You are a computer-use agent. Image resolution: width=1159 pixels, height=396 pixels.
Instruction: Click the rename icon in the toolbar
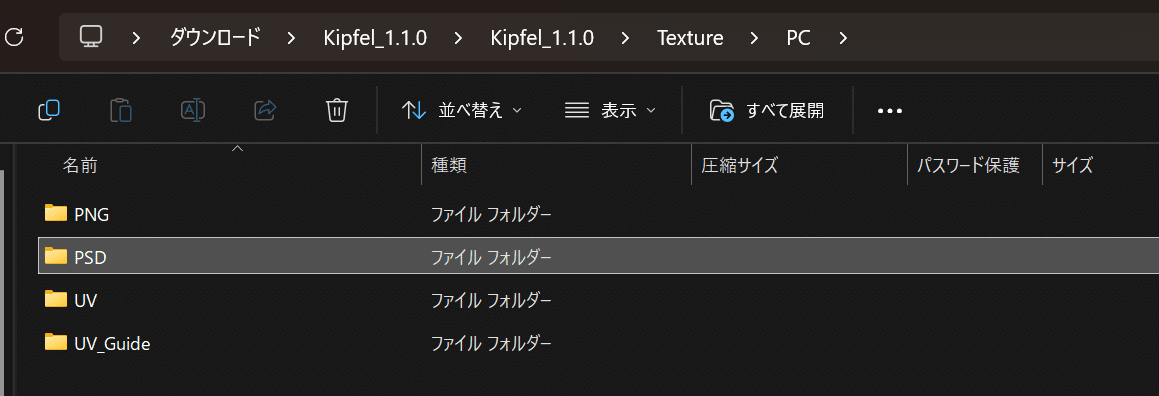click(193, 111)
